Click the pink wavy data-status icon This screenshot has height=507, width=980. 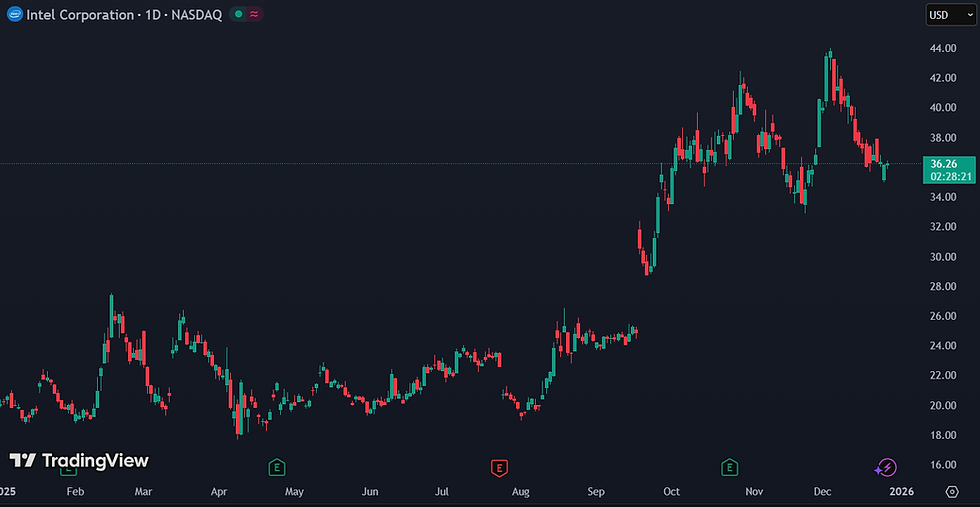[254, 14]
